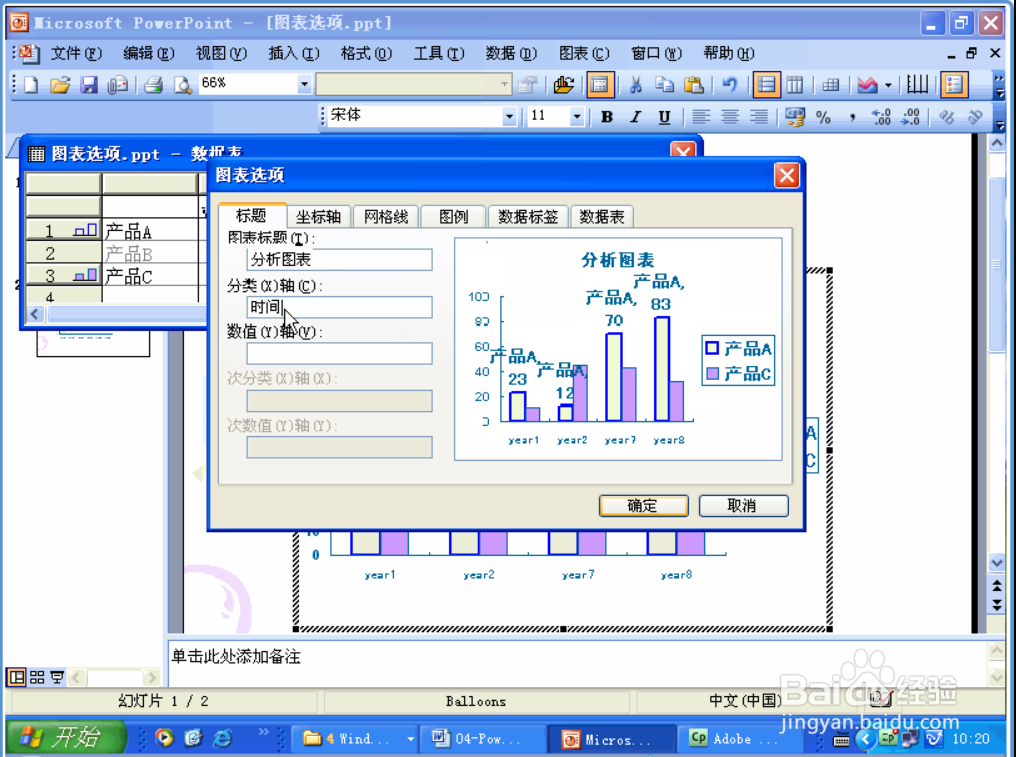Switch to the 数据标签 tab
The image size is (1016, 757).
[528, 216]
